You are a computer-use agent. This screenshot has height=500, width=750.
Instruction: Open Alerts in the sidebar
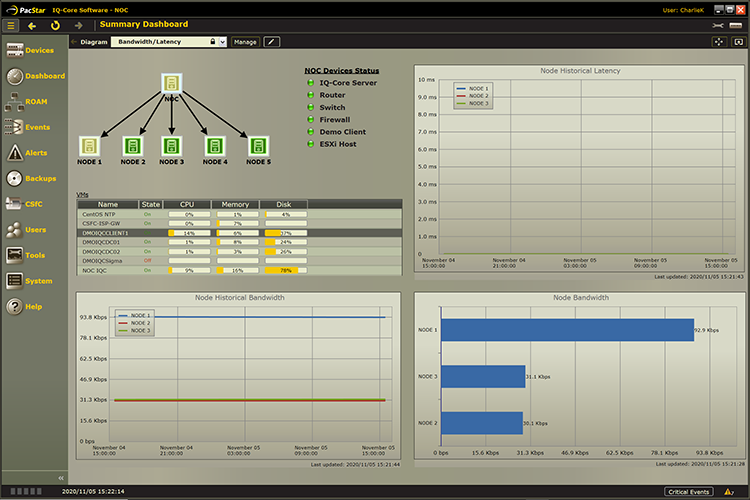coord(27,153)
